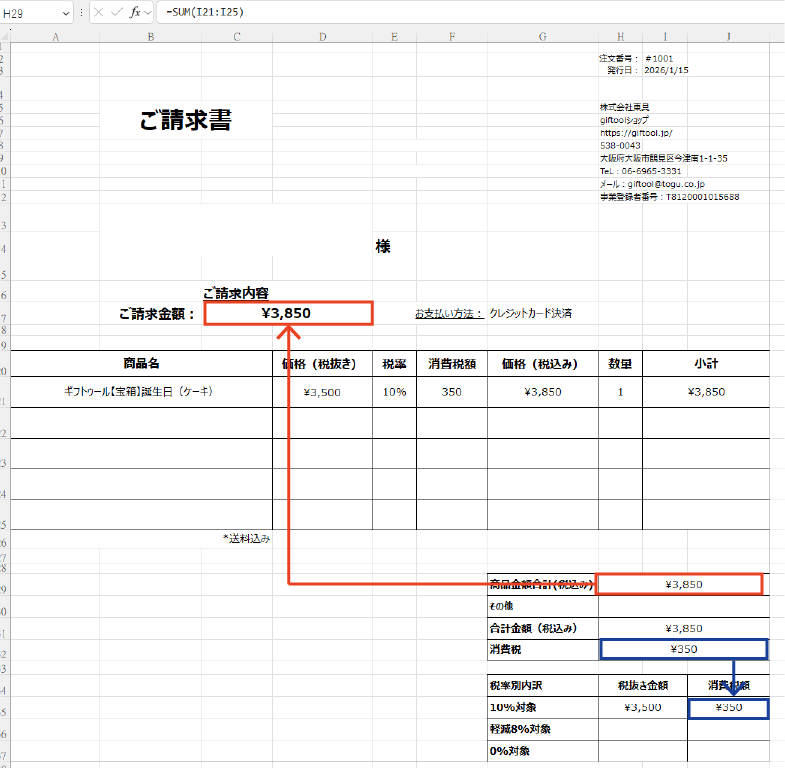Viewport: 785px width, 768px height.
Task: Select column D header
Action: (x=322, y=37)
